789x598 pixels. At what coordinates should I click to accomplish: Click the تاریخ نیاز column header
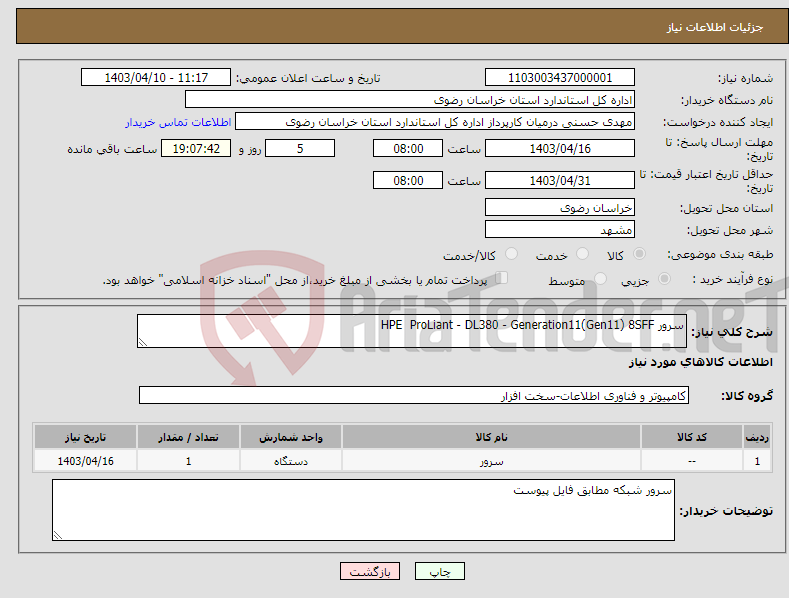coord(86,437)
